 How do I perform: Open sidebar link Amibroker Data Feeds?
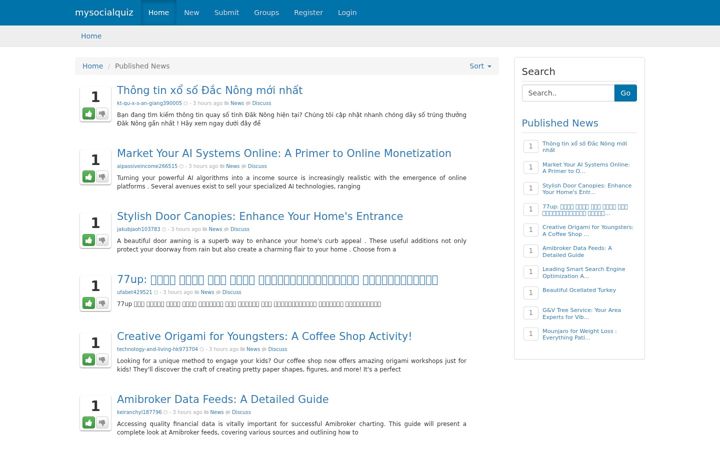coord(577,252)
